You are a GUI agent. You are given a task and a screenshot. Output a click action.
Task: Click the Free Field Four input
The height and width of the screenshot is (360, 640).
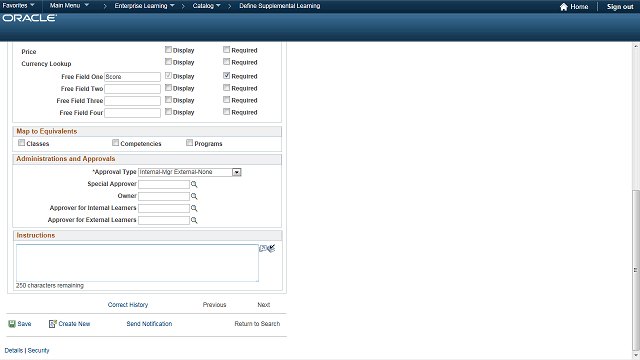132,113
